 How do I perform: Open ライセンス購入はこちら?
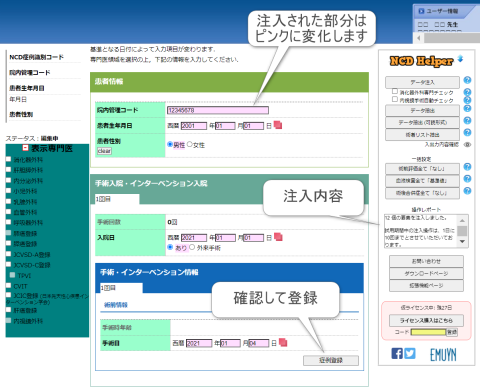(x=426, y=320)
